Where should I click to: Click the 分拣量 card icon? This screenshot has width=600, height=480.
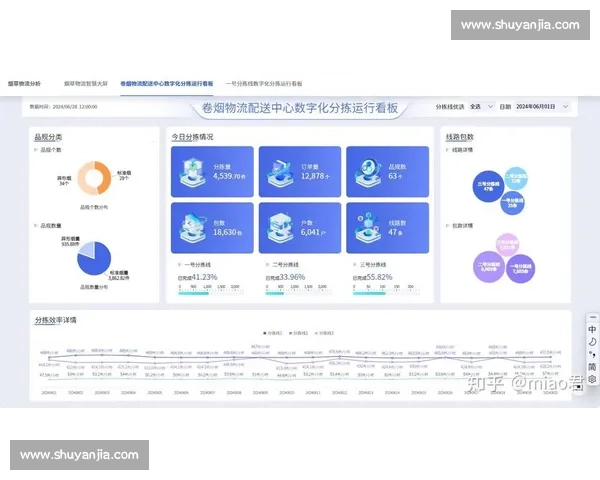193,173
